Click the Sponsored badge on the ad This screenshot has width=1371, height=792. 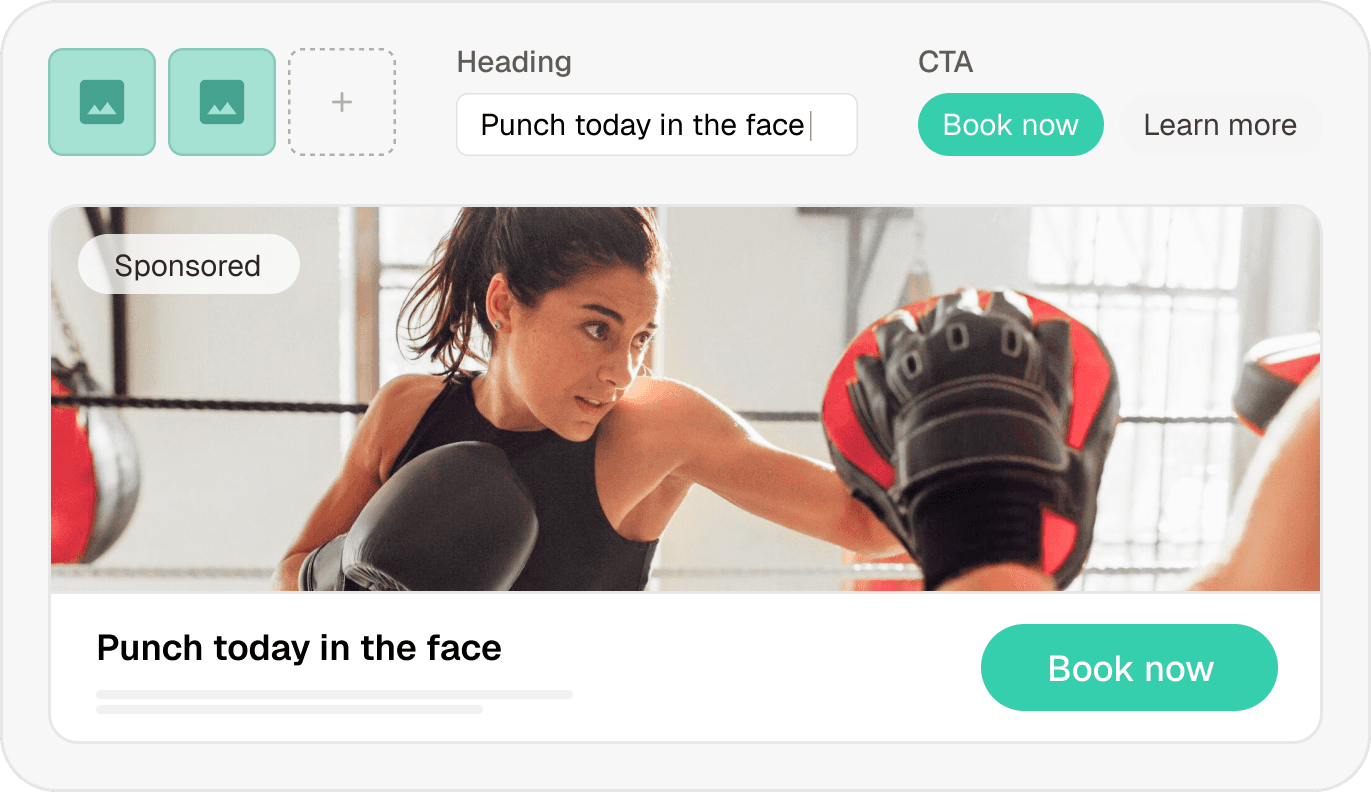tap(188, 265)
